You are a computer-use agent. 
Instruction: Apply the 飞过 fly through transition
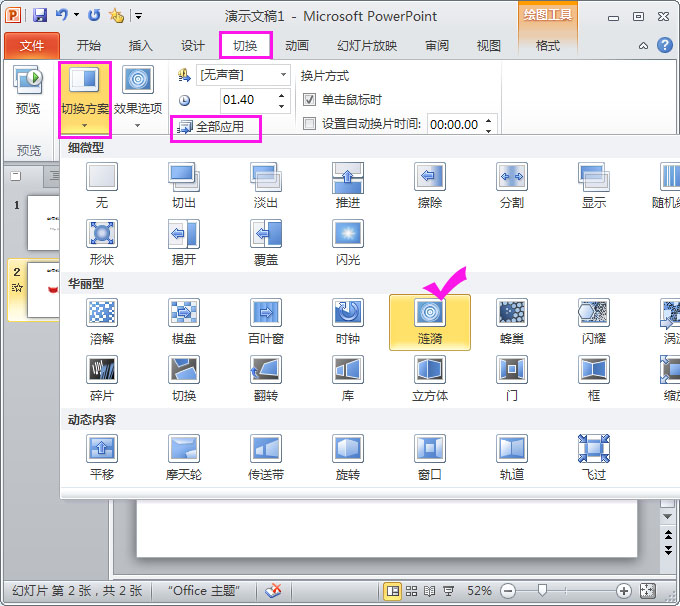coord(594,458)
